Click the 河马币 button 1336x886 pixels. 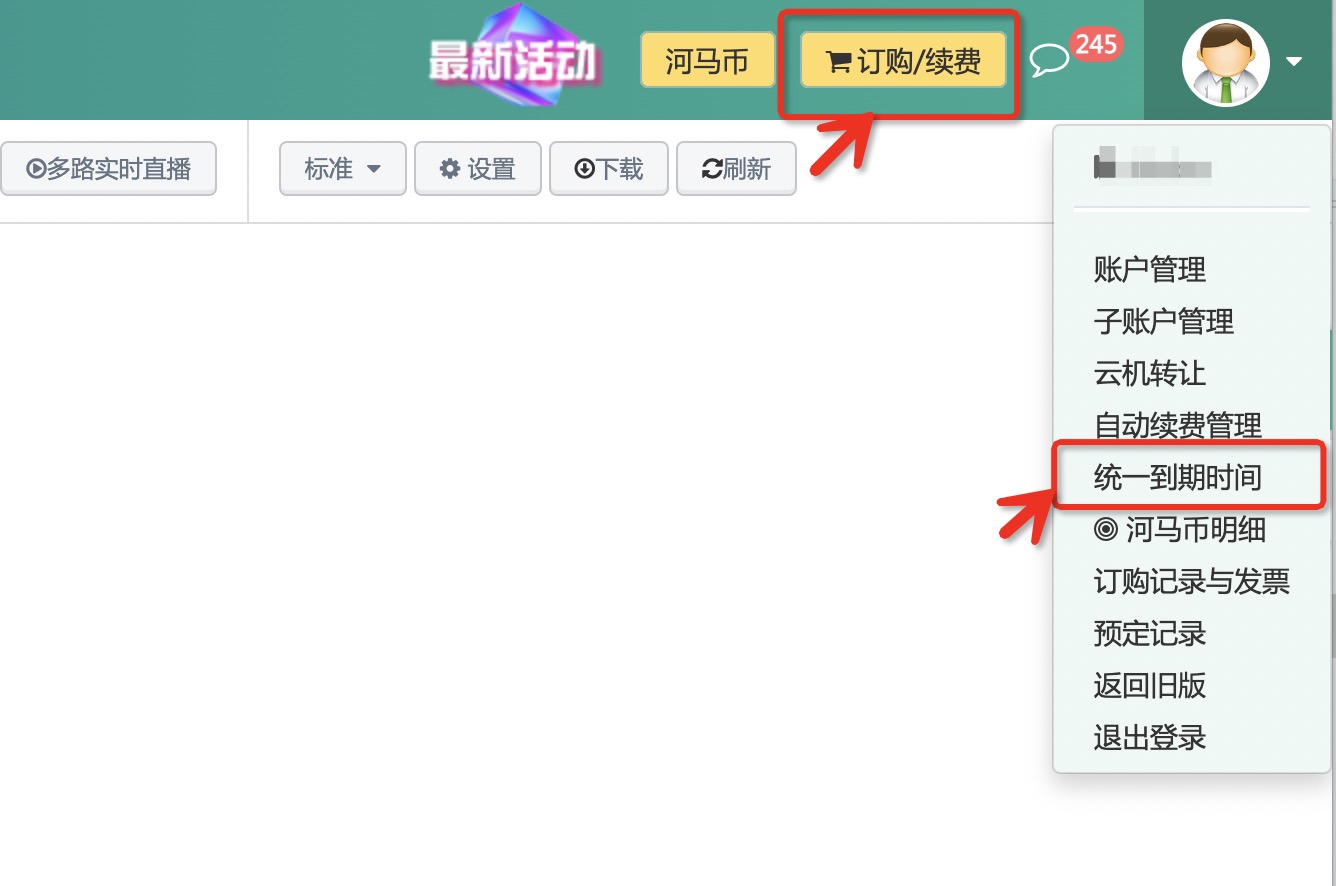point(707,60)
